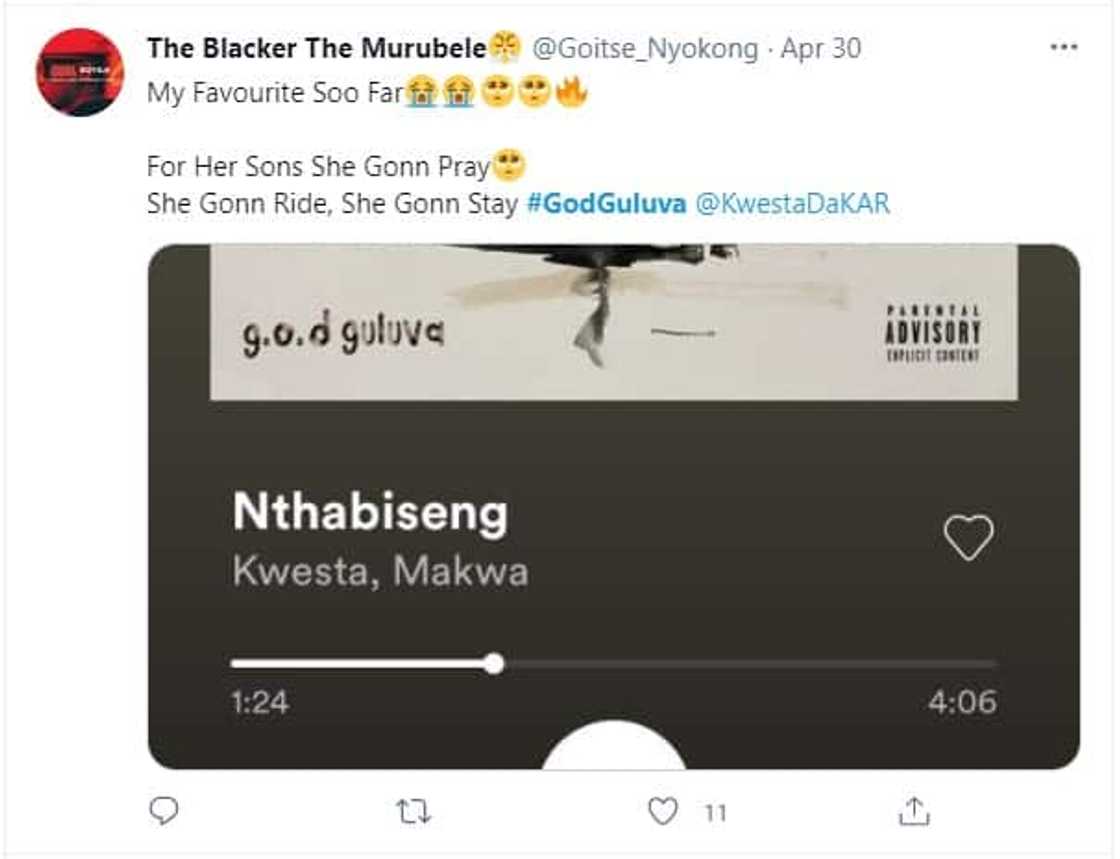Screen dimensions: 1120x859
Task: Click the 1:24 elapsed time label
Action: (x=259, y=702)
